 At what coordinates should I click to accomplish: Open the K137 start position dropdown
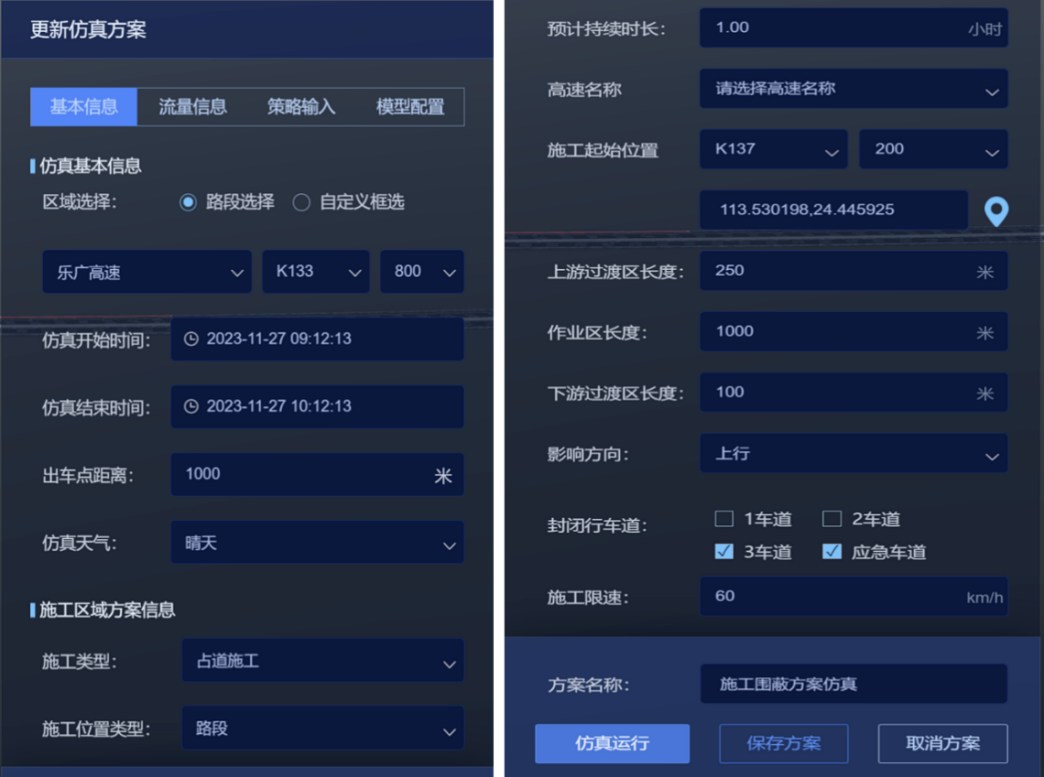pos(774,149)
